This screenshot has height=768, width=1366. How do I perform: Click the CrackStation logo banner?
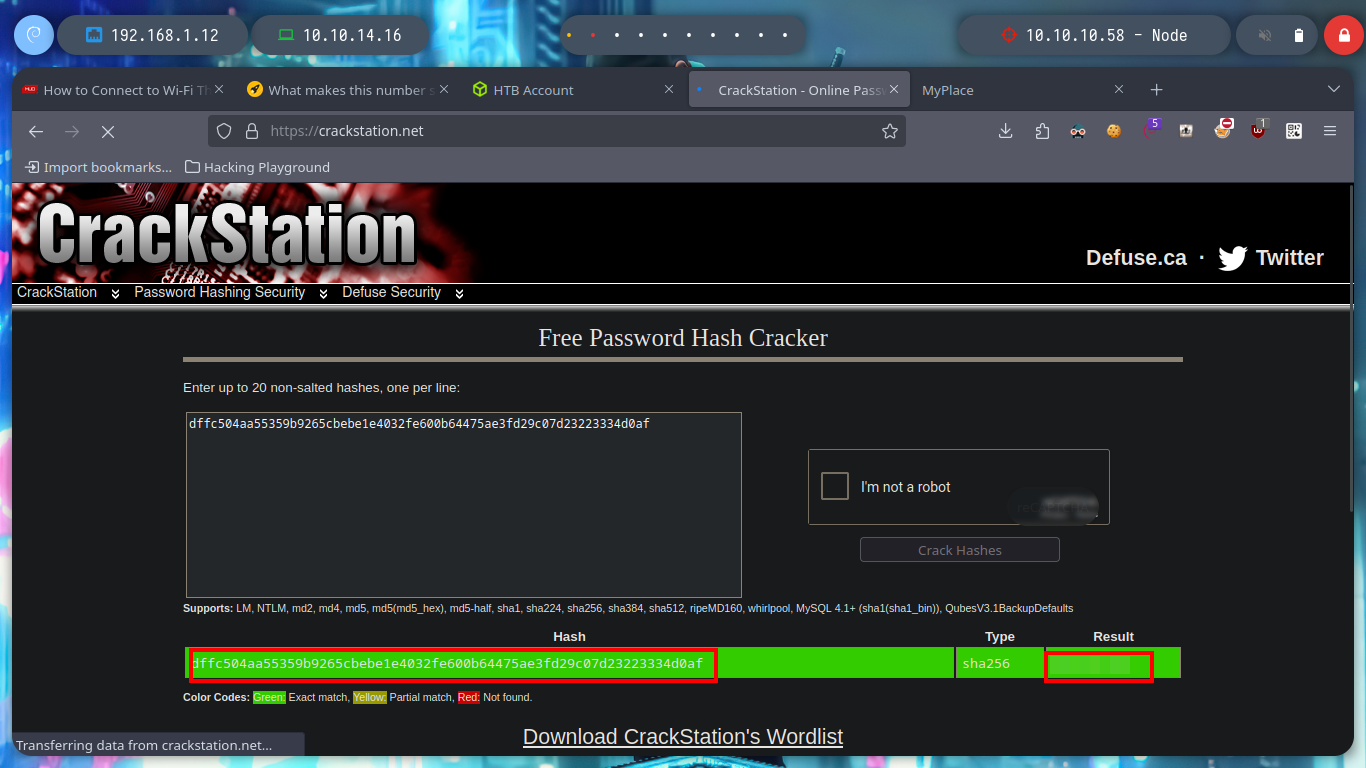click(228, 233)
